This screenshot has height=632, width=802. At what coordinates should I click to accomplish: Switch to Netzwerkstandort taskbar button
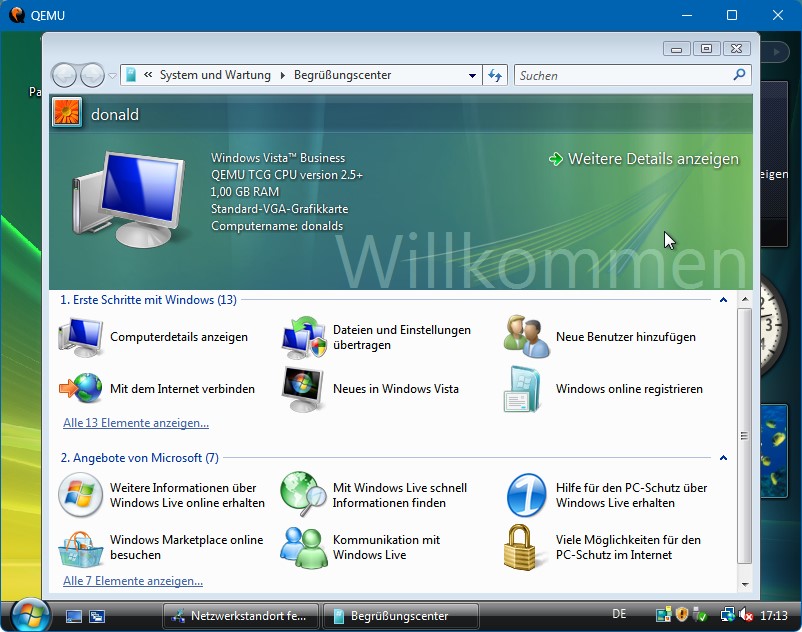click(240, 616)
